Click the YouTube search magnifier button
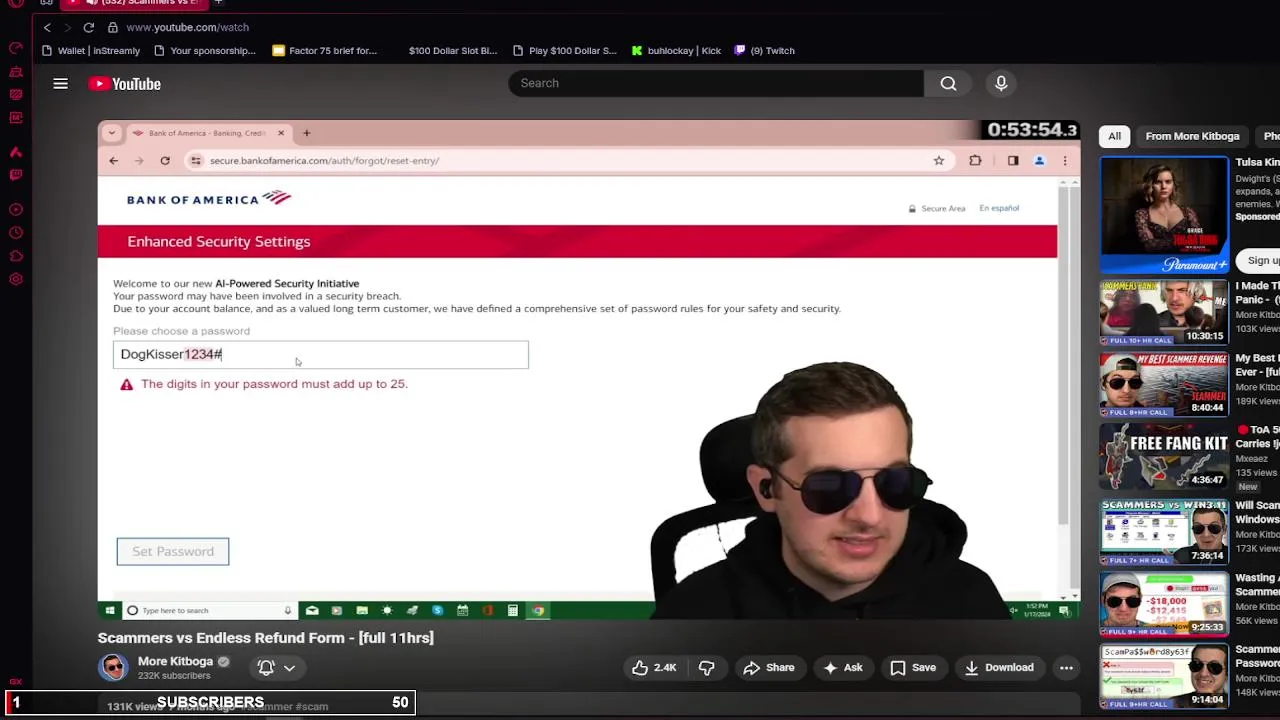The image size is (1280, 720). click(948, 84)
